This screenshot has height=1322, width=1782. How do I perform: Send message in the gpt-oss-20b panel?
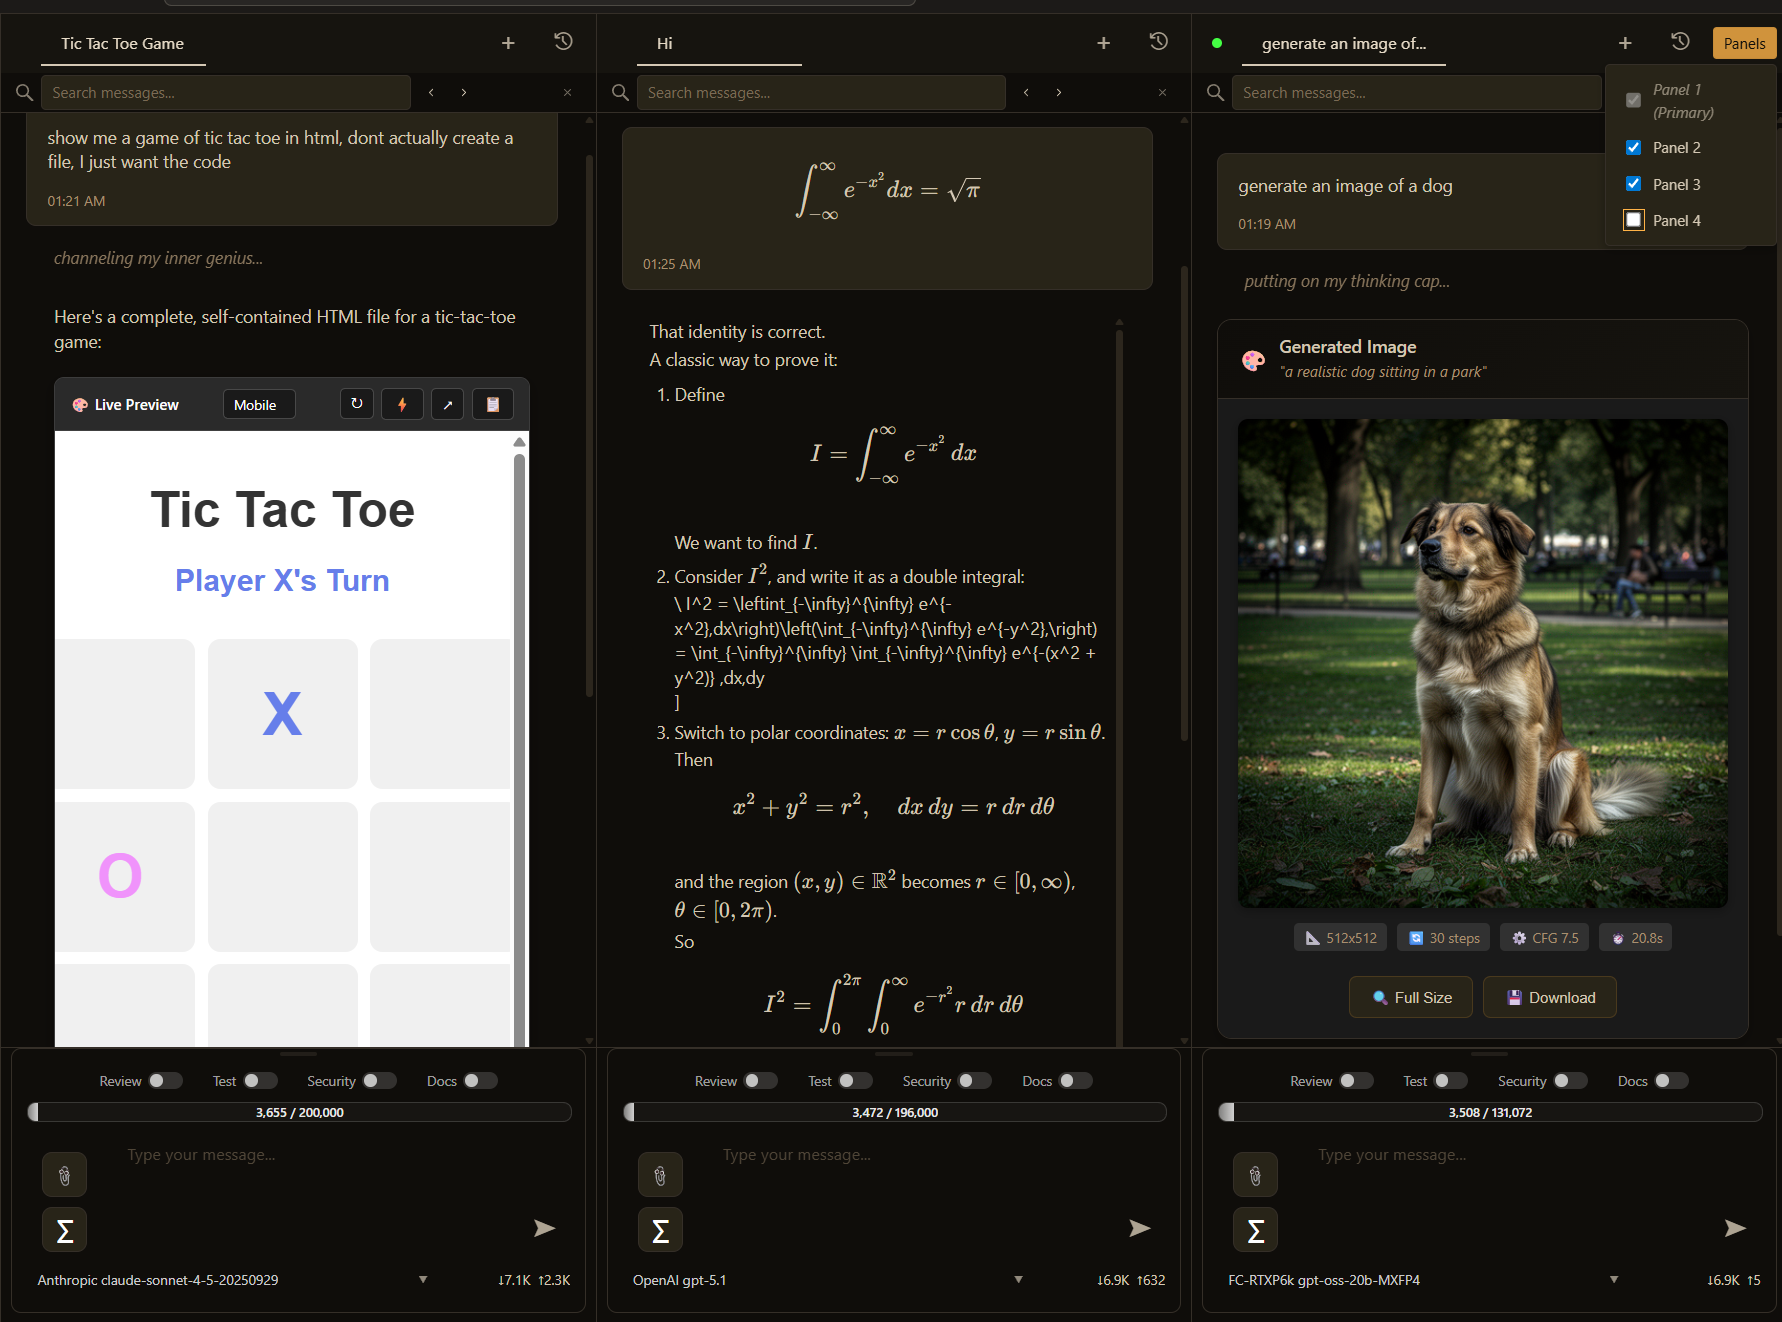(x=1734, y=1228)
